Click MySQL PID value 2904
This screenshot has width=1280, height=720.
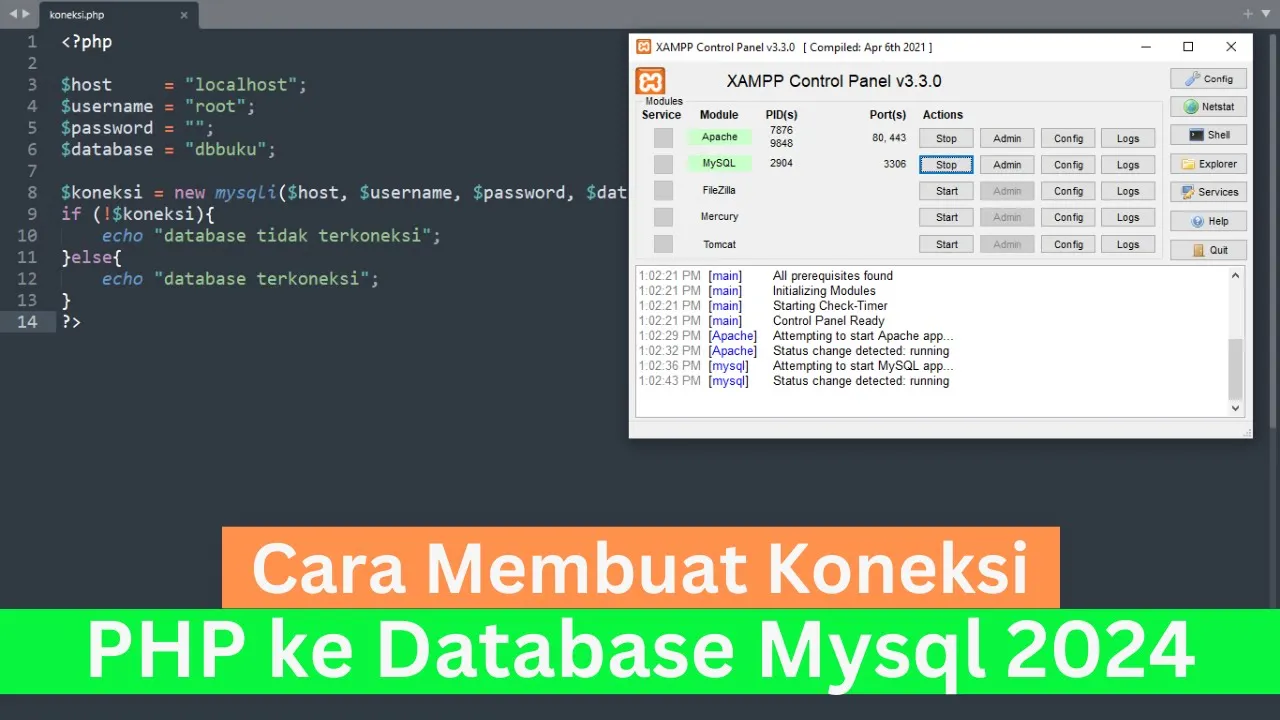point(781,163)
